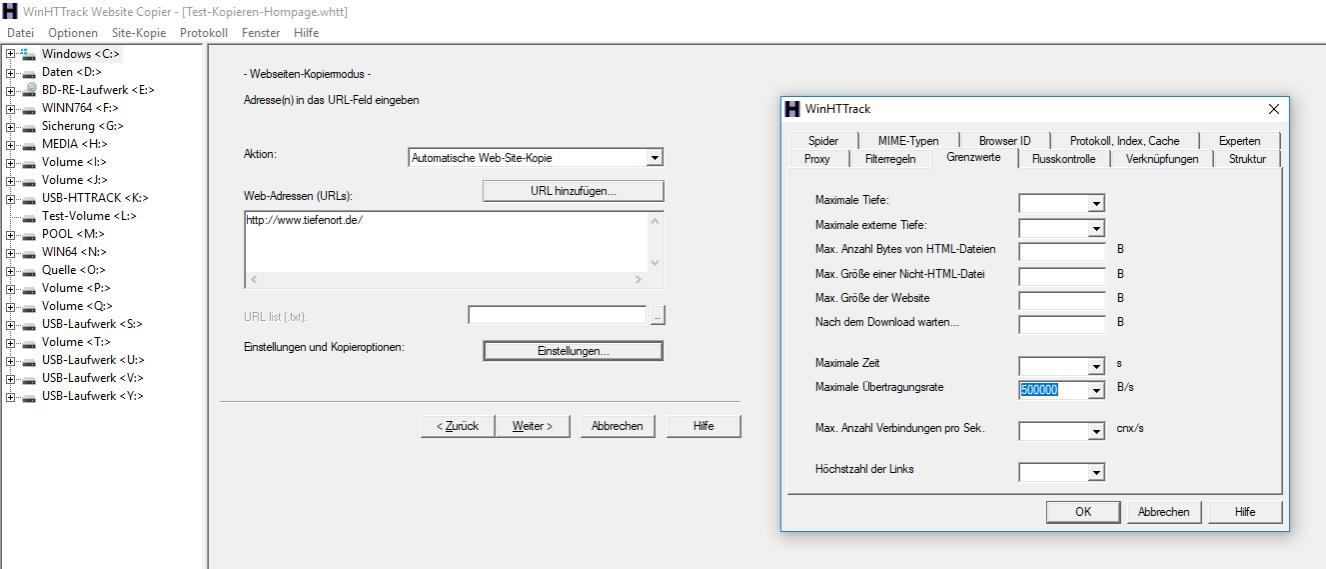Select USB-Laufwerk S: in drive tree
This screenshot has width=1326, height=569.
coord(92,324)
